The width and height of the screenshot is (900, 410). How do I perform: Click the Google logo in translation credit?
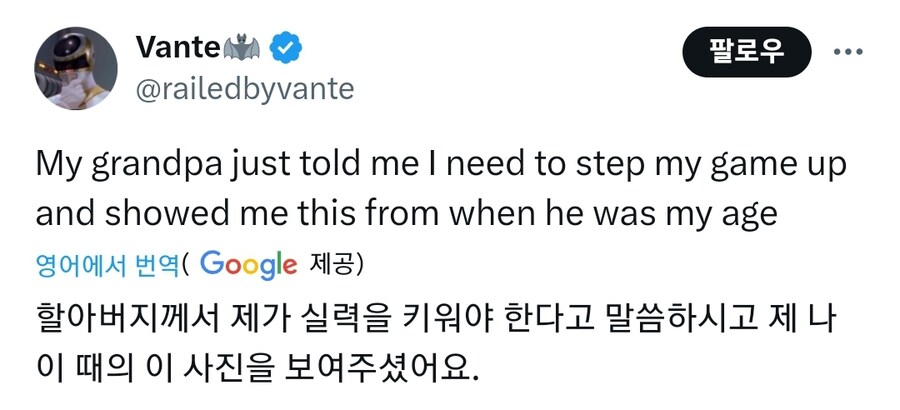pos(249,264)
